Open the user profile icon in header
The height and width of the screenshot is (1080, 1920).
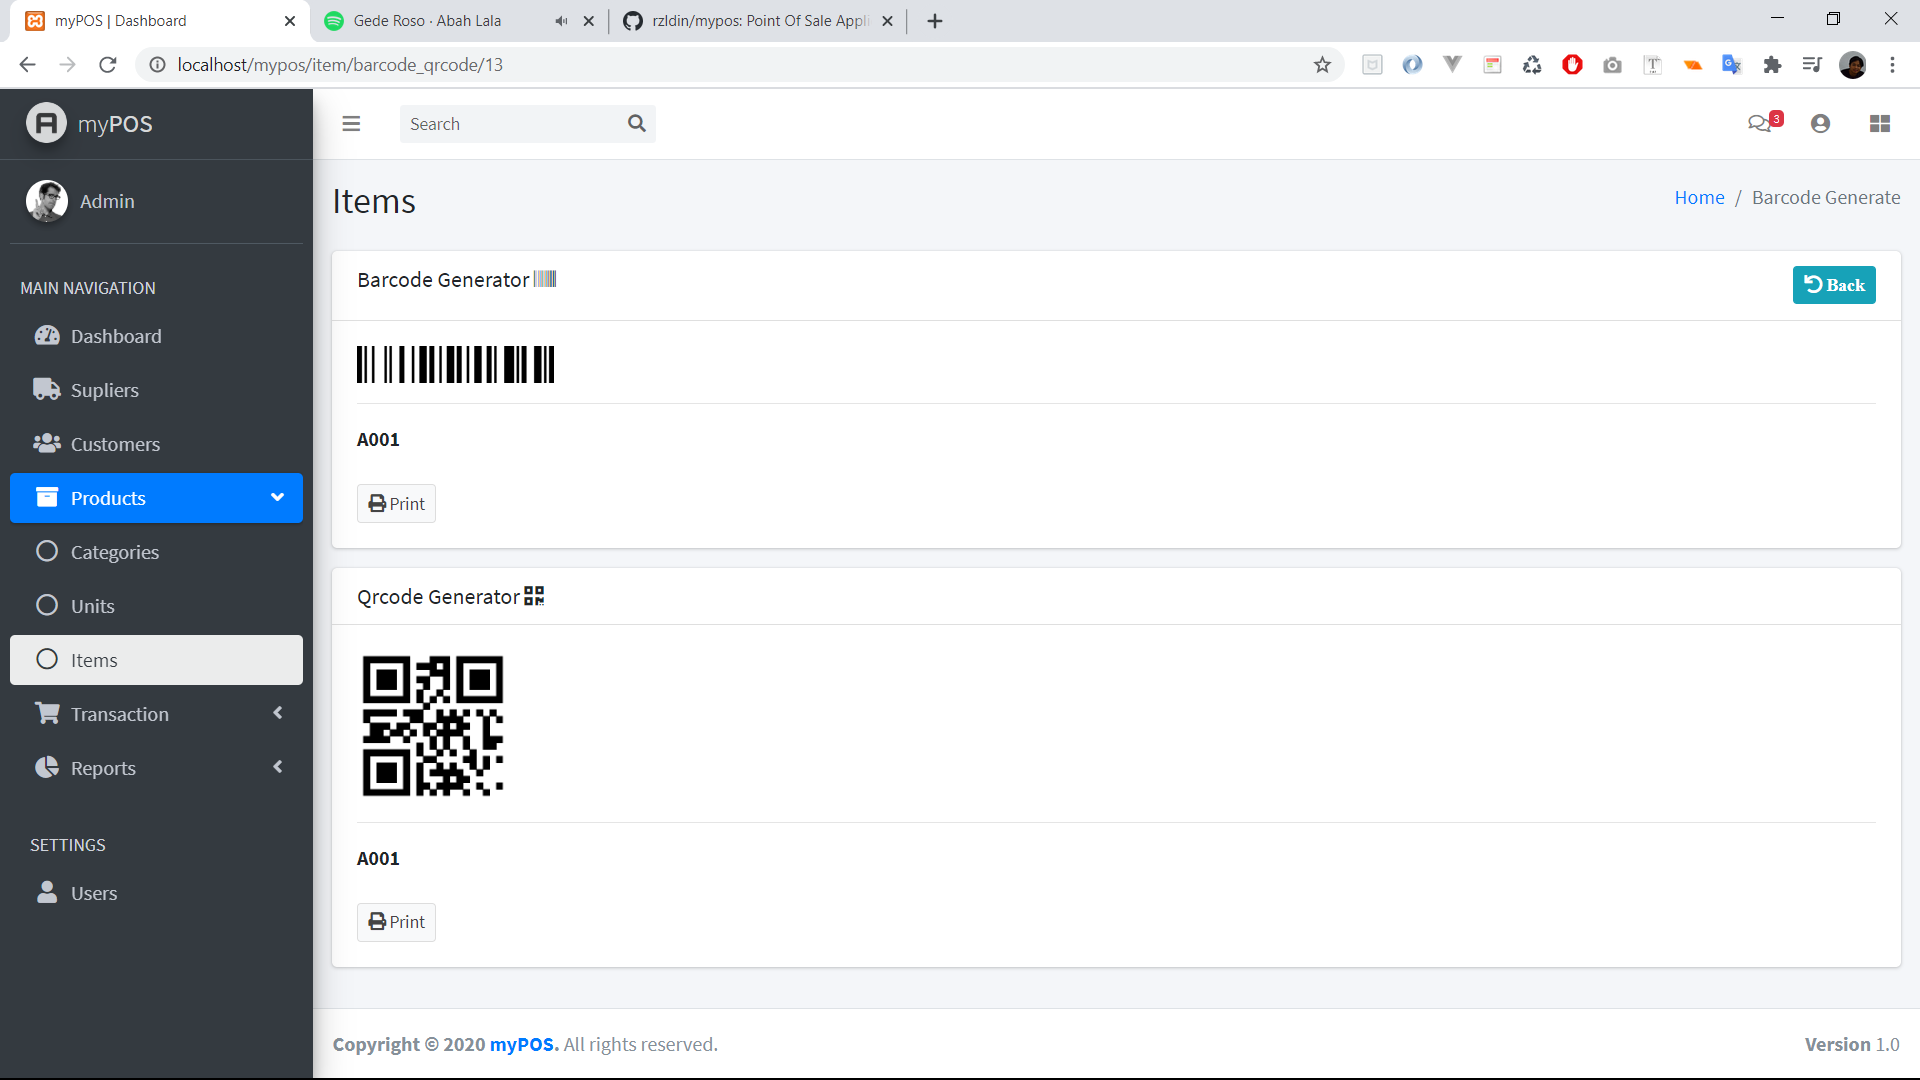pyautogui.click(x=1820, y=123)
